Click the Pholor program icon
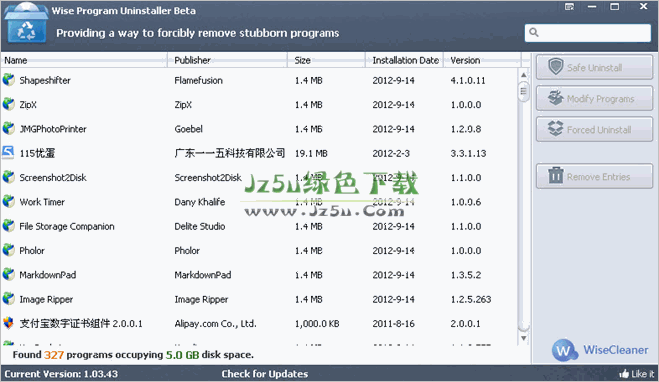 8,250
